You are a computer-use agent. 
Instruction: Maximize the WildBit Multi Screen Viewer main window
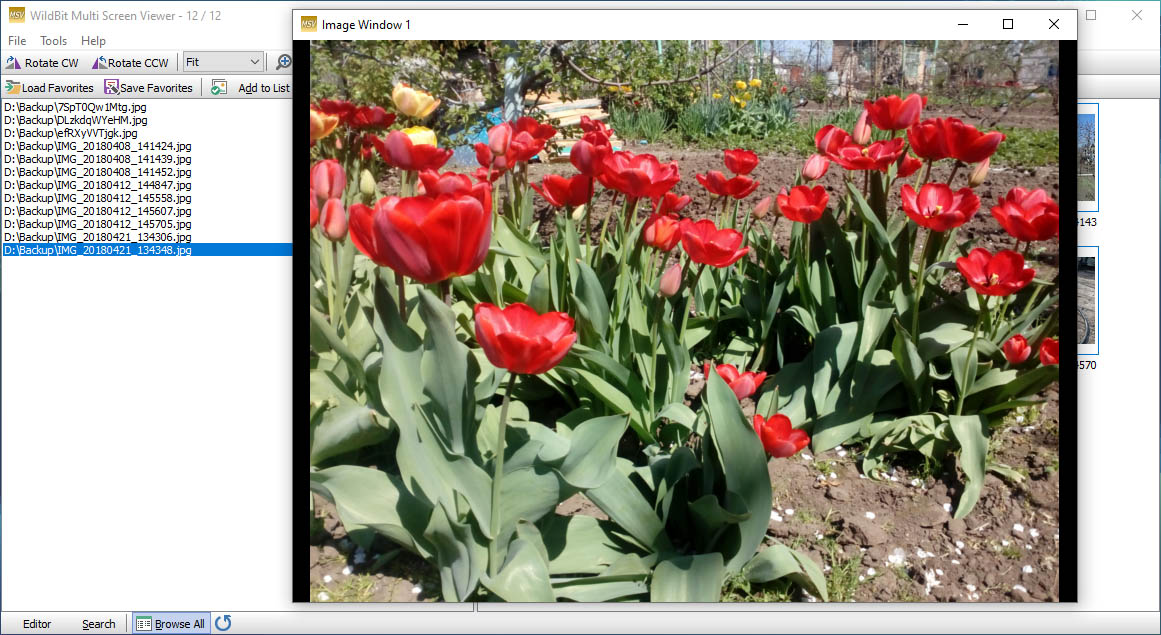tap(1091, 15)
